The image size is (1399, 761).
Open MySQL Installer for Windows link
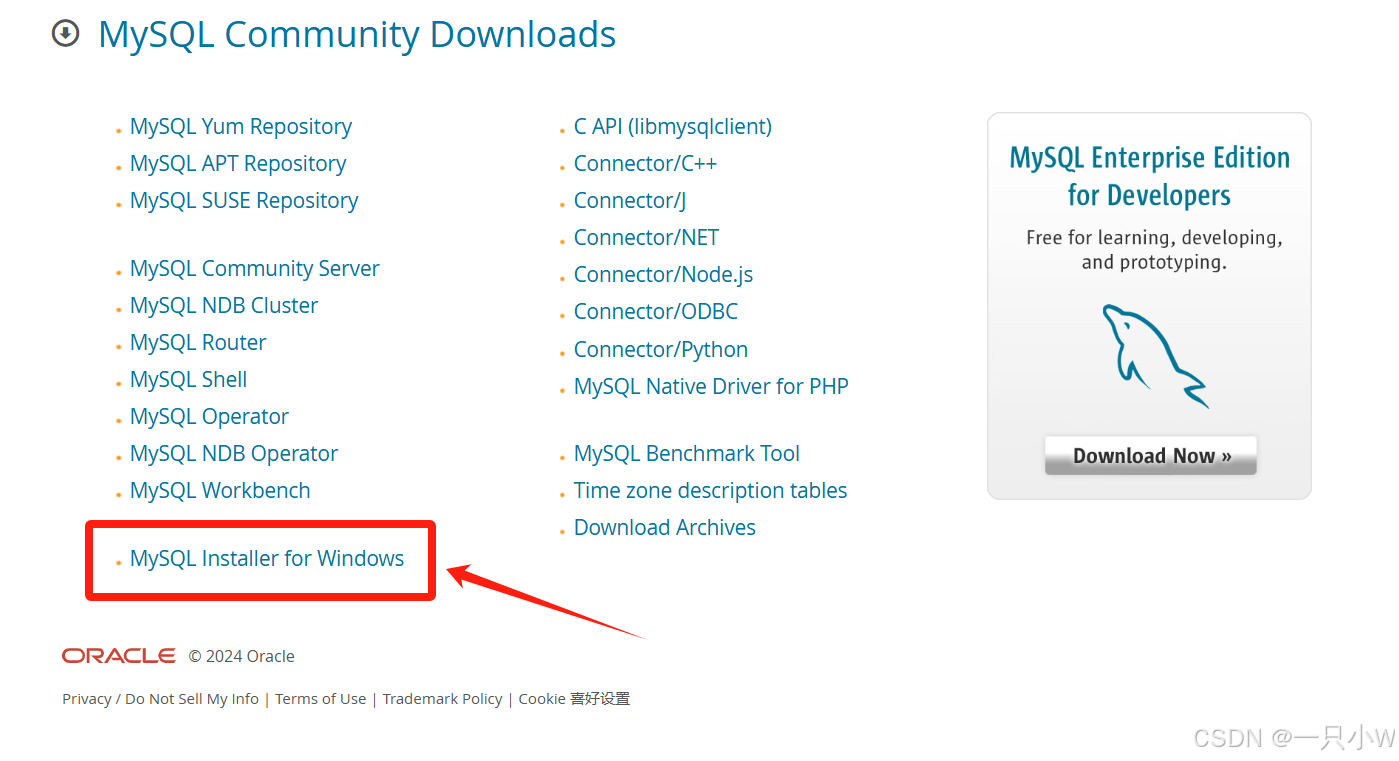[267, 559]
